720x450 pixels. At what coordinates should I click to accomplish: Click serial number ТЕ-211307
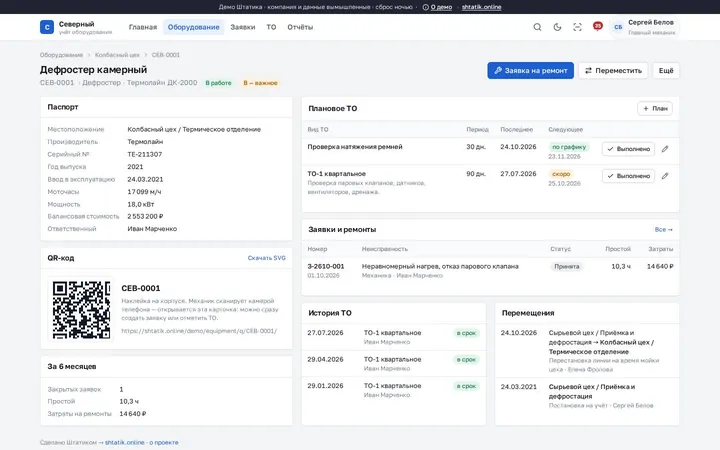point(145,154)
